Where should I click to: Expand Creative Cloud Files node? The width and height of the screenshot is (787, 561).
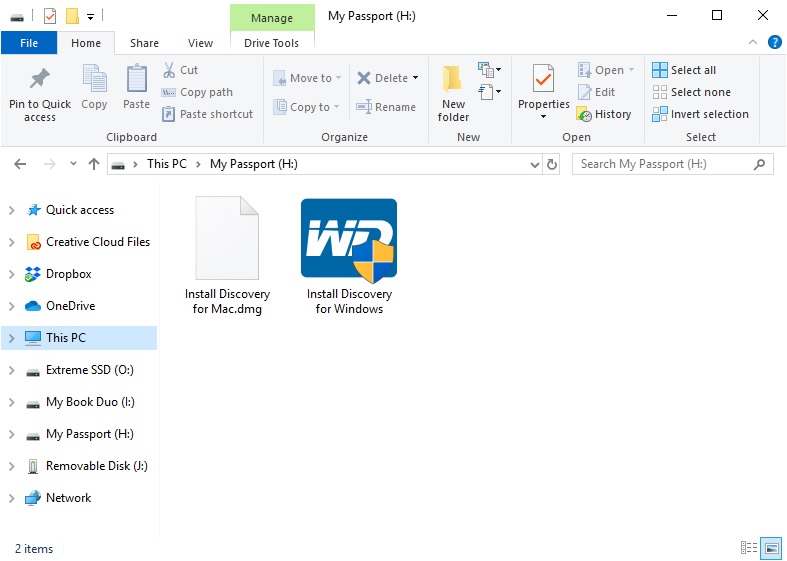point(12,242)
